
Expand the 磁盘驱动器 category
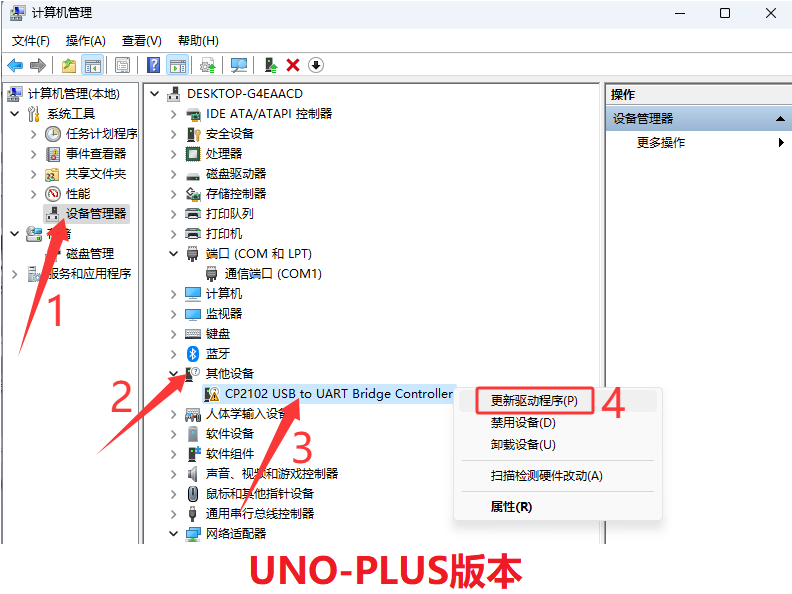tap(173, 174)
